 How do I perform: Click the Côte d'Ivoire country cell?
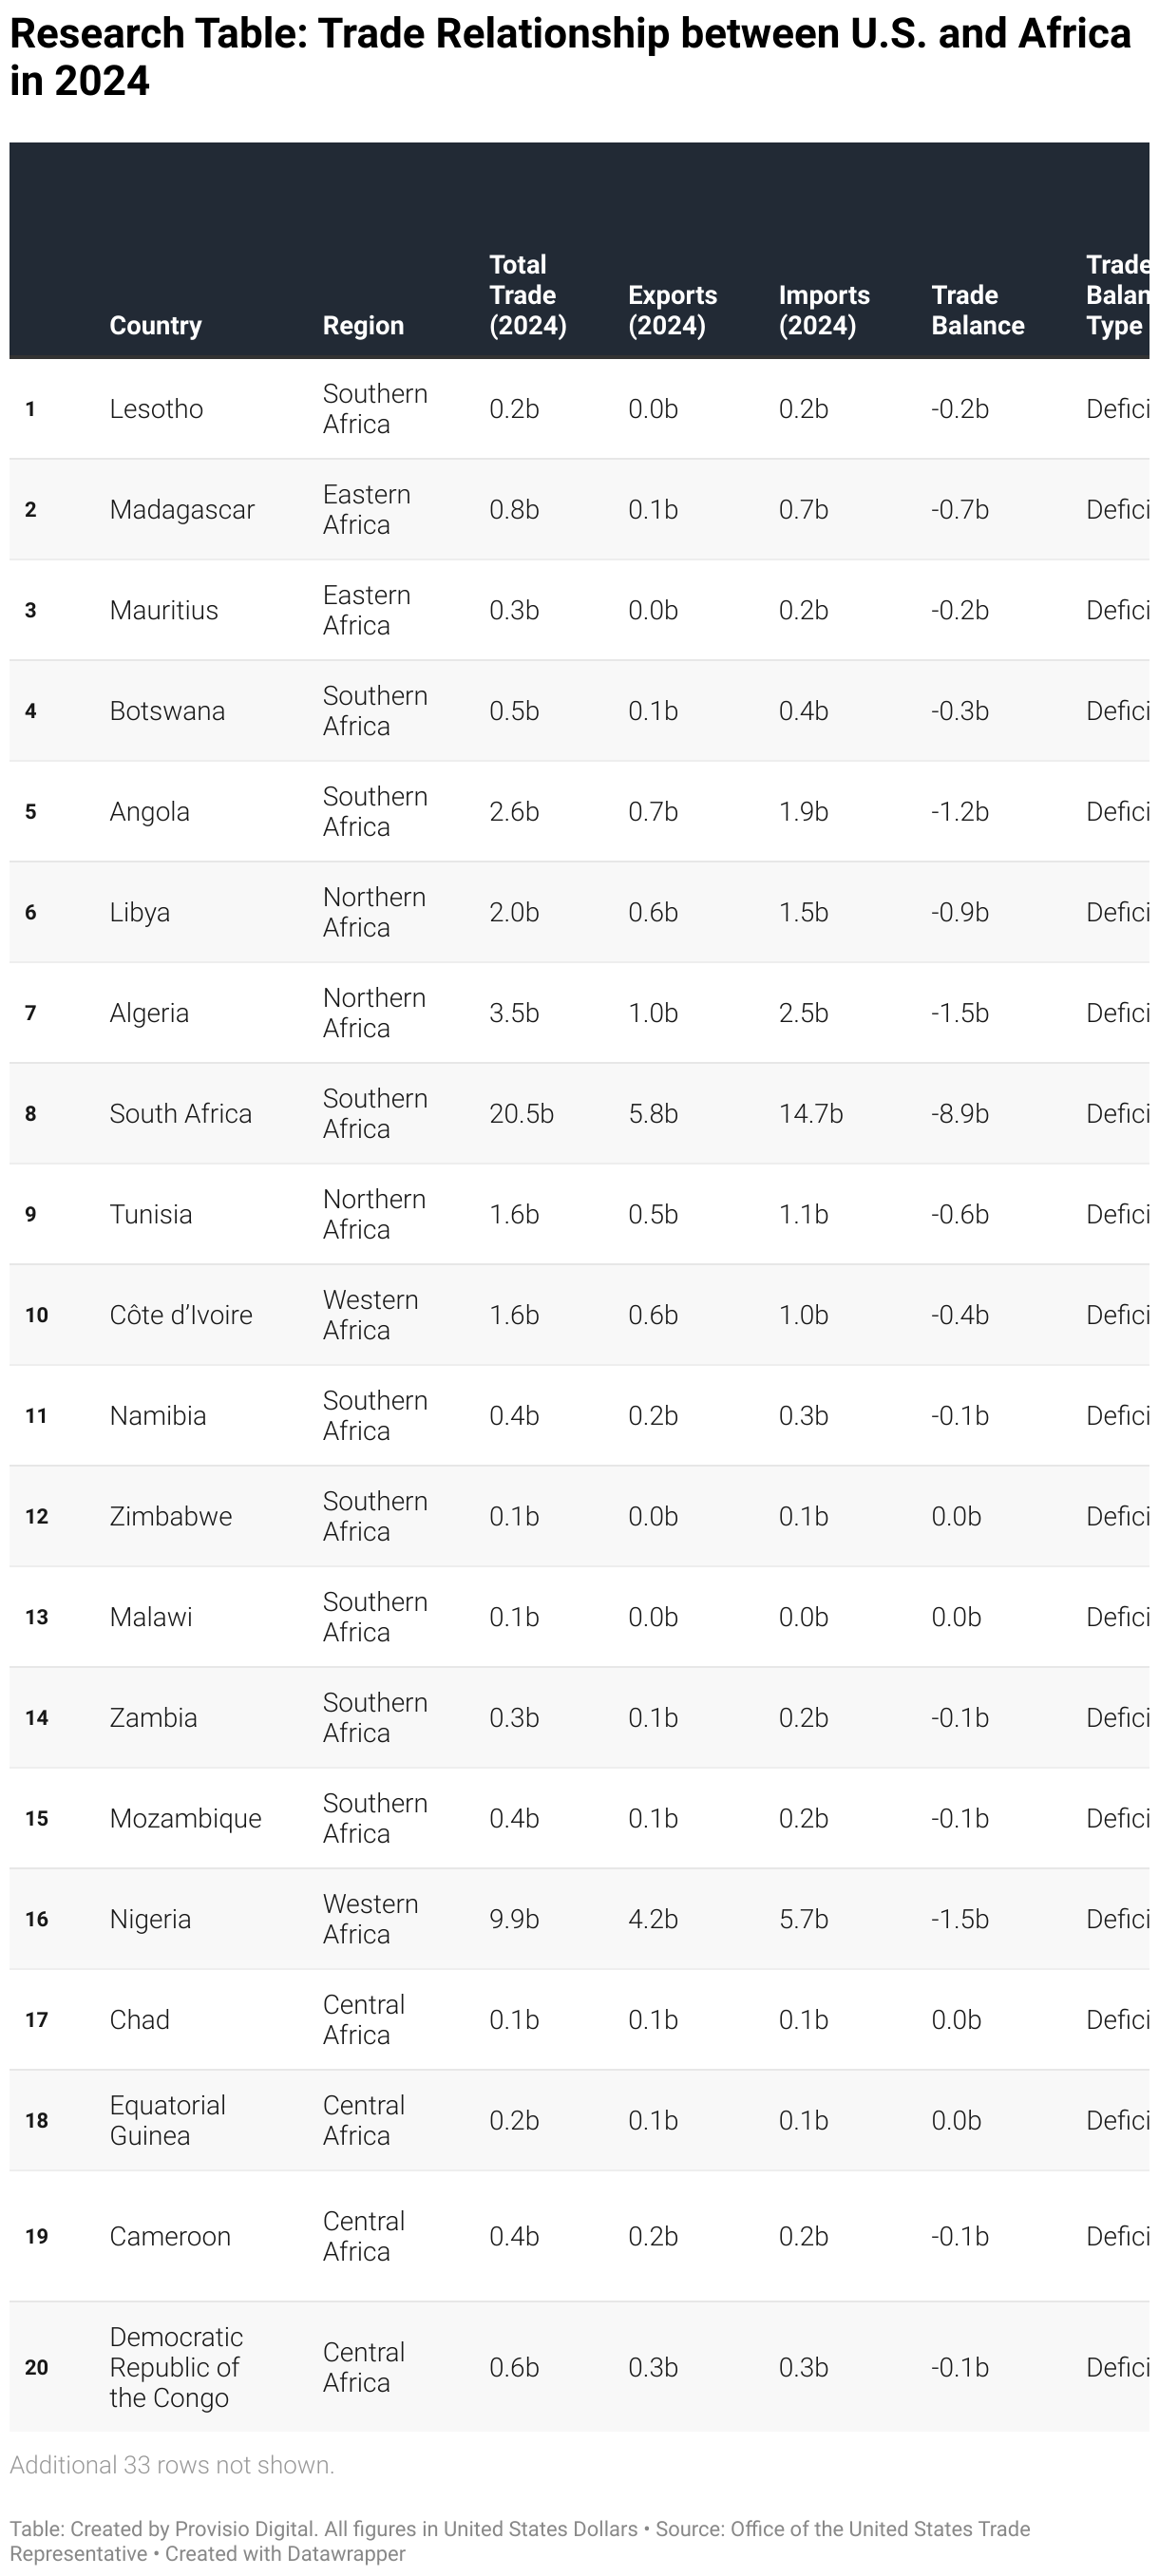click(x=181, y=1315)
